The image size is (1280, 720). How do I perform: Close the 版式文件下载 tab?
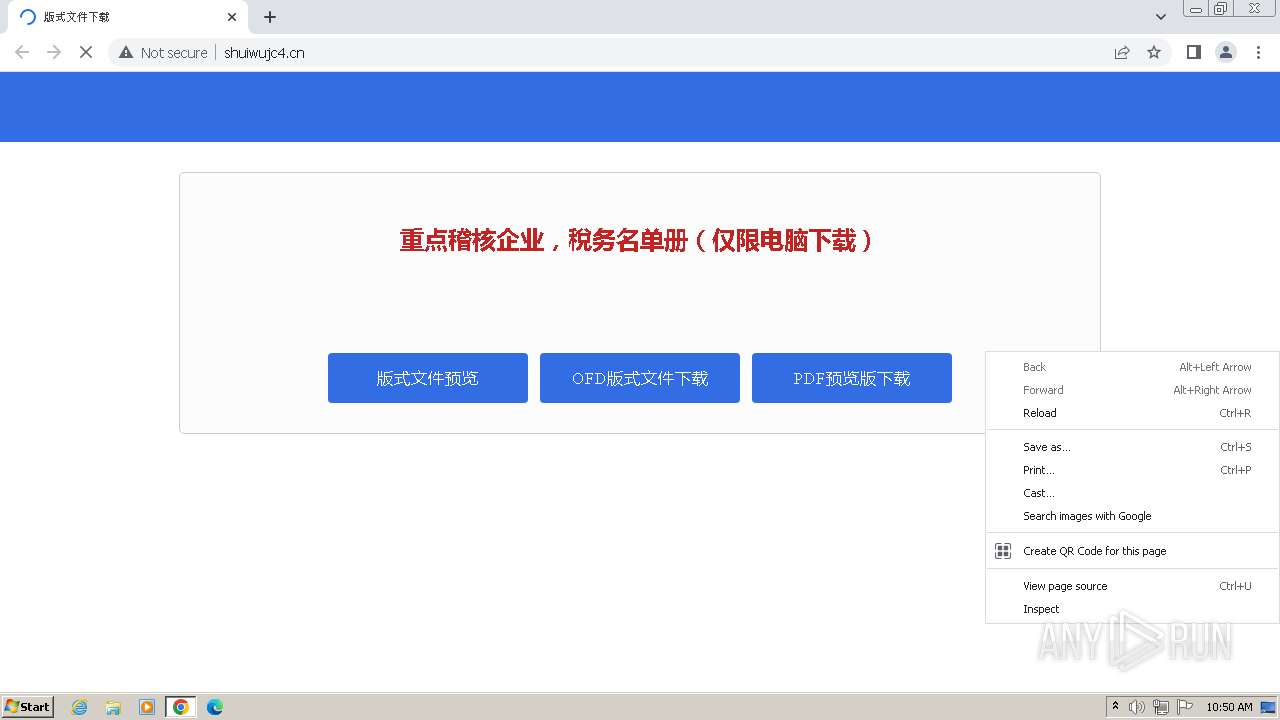click(232, 17)
